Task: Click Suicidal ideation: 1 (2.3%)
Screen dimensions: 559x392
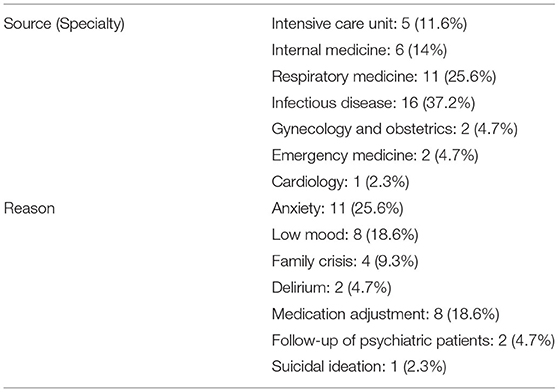Action: 359,367
